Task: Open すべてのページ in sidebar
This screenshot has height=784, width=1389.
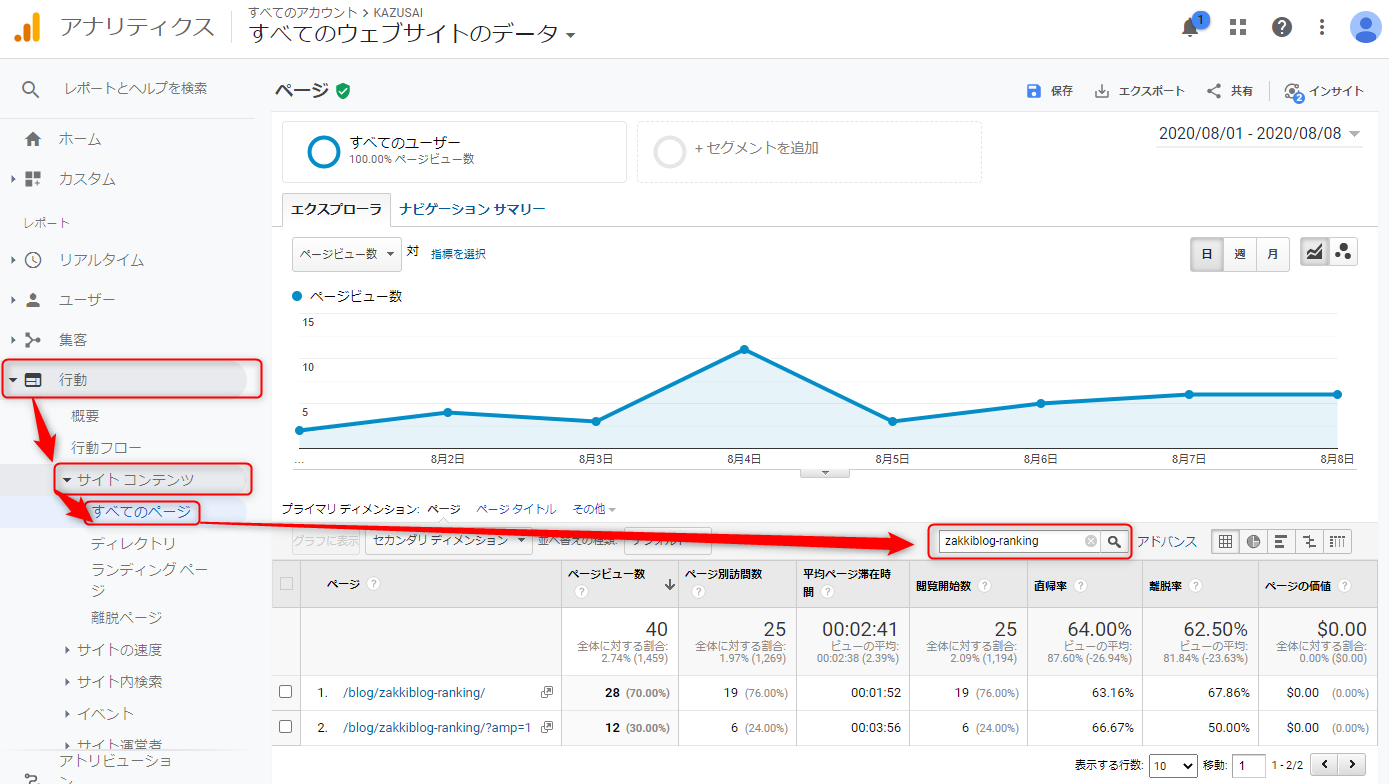Action: 141,512
